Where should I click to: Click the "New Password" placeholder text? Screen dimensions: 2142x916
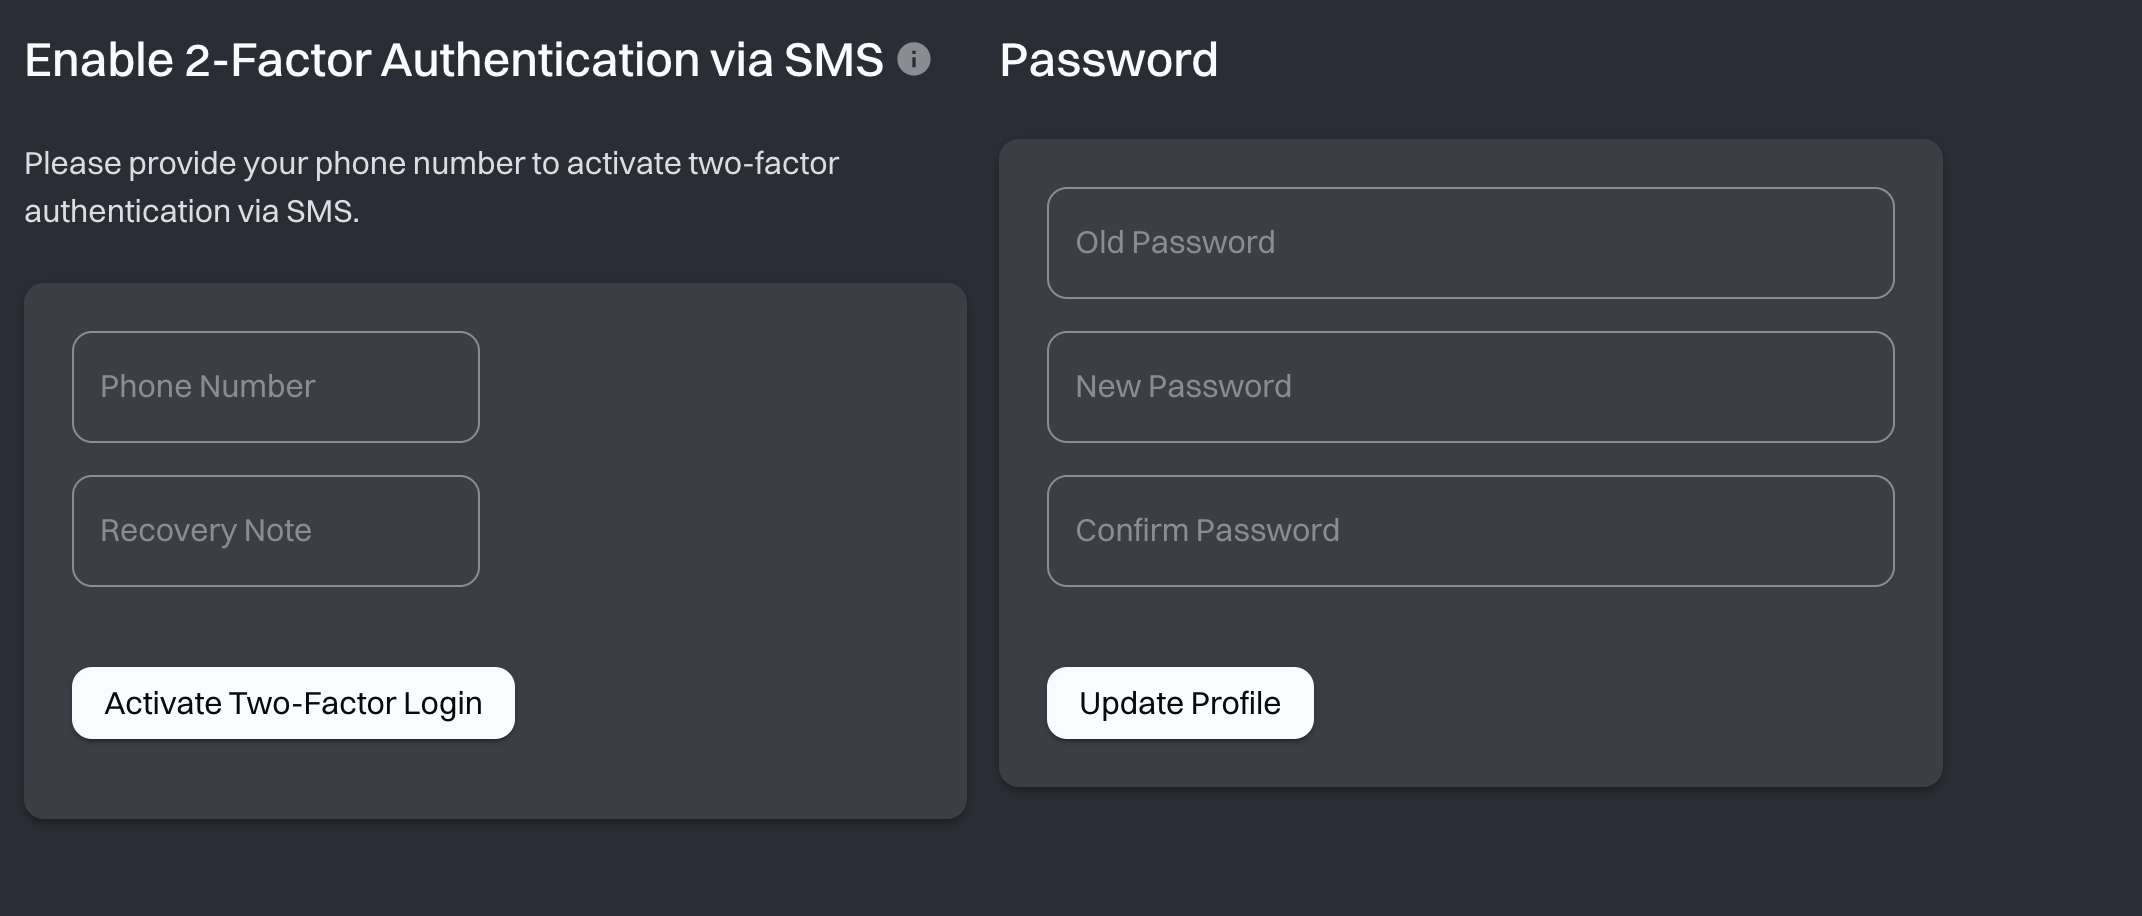1183,387
